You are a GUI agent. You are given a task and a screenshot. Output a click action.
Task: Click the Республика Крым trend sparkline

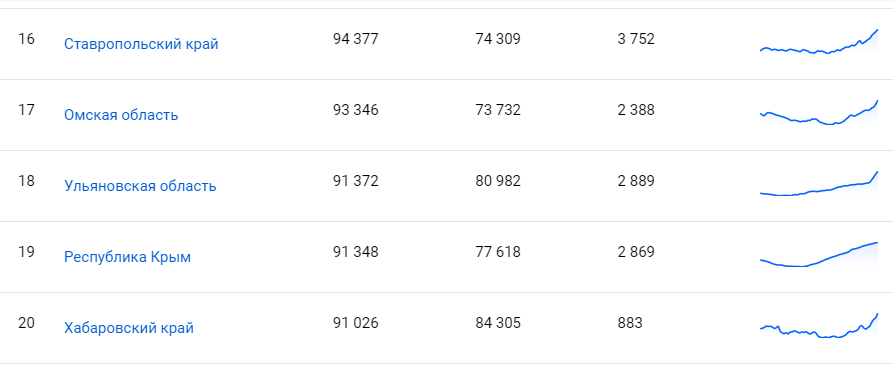pyautogui.click(x=819, y=254)
